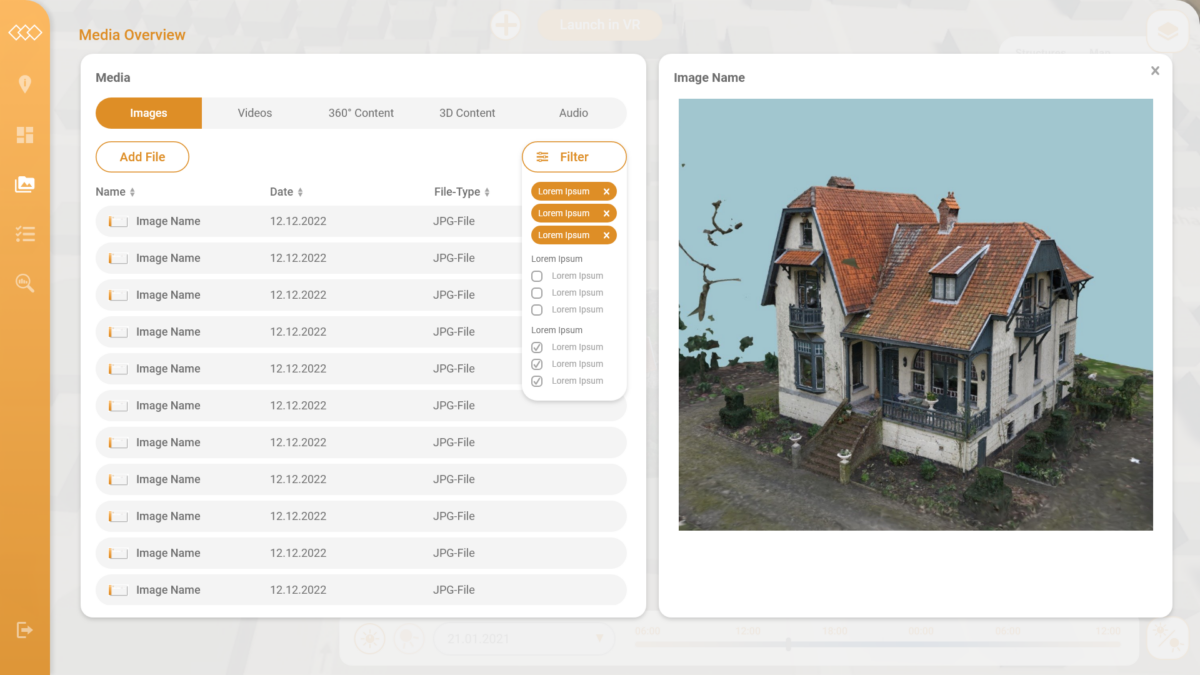Click the location pin icon in the sidebar

pos(25,84)
